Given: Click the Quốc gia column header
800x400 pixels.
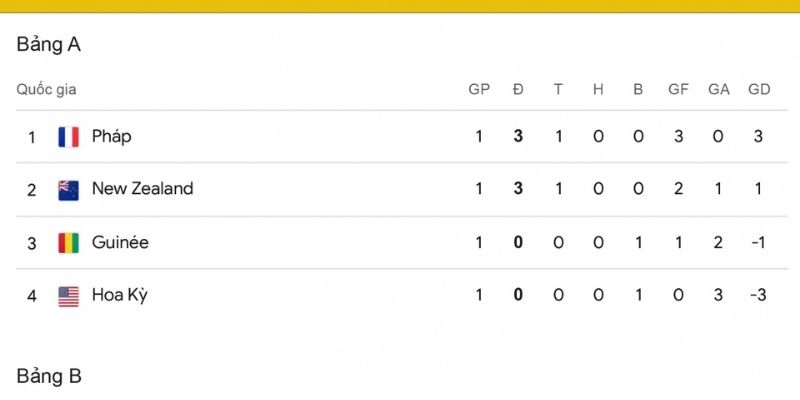Looking at the screenshot, I should pos(46,90).
